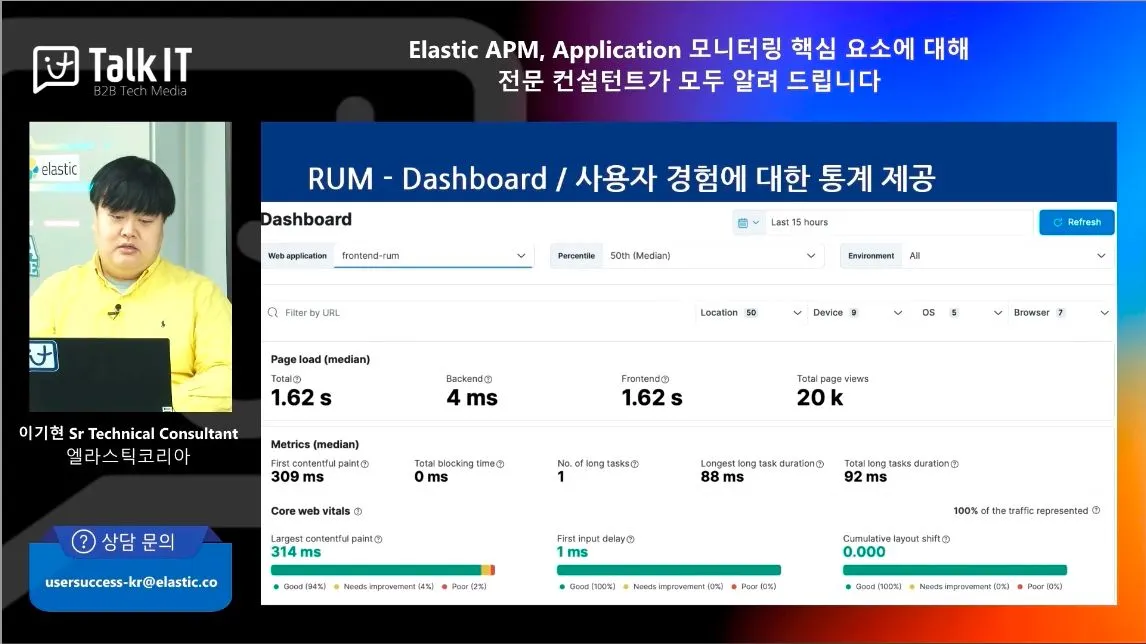This screenshot has height=644, width=1146.
Task: Click the 88 ms longest task value
Action: (x=722, y=477)
